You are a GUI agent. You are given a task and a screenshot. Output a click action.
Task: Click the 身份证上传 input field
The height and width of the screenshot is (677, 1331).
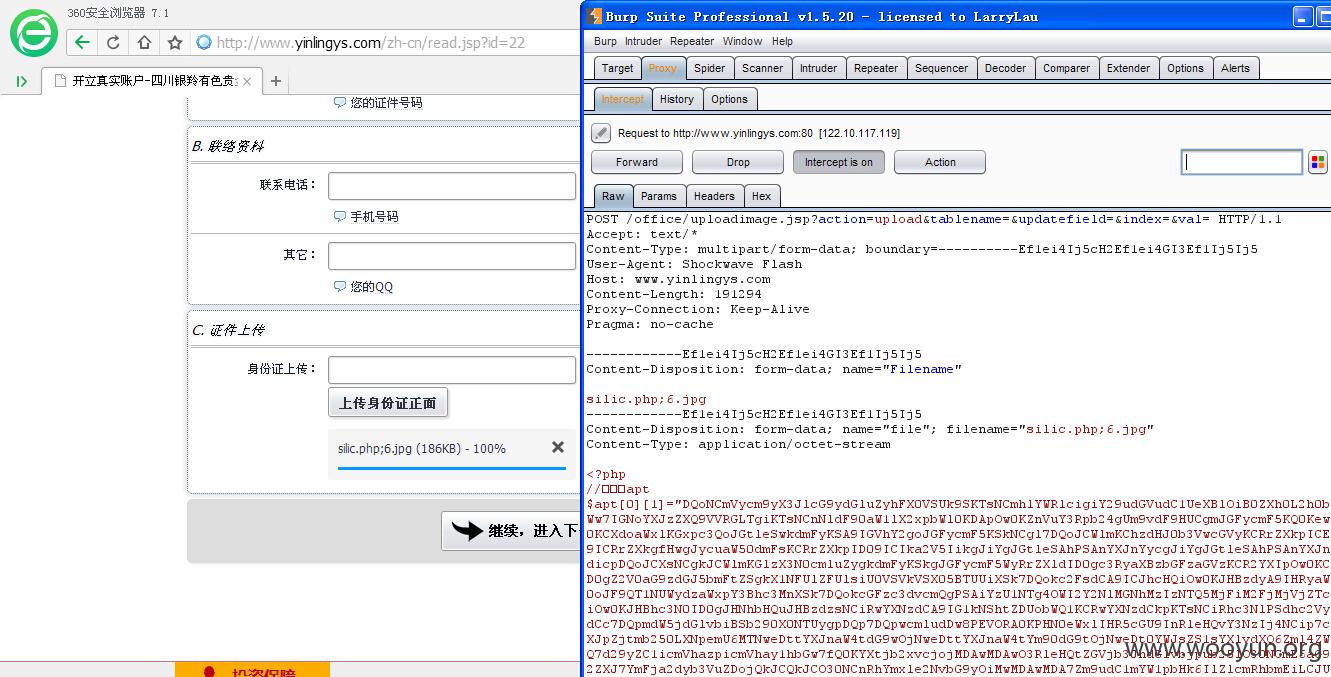coord(452,370)
